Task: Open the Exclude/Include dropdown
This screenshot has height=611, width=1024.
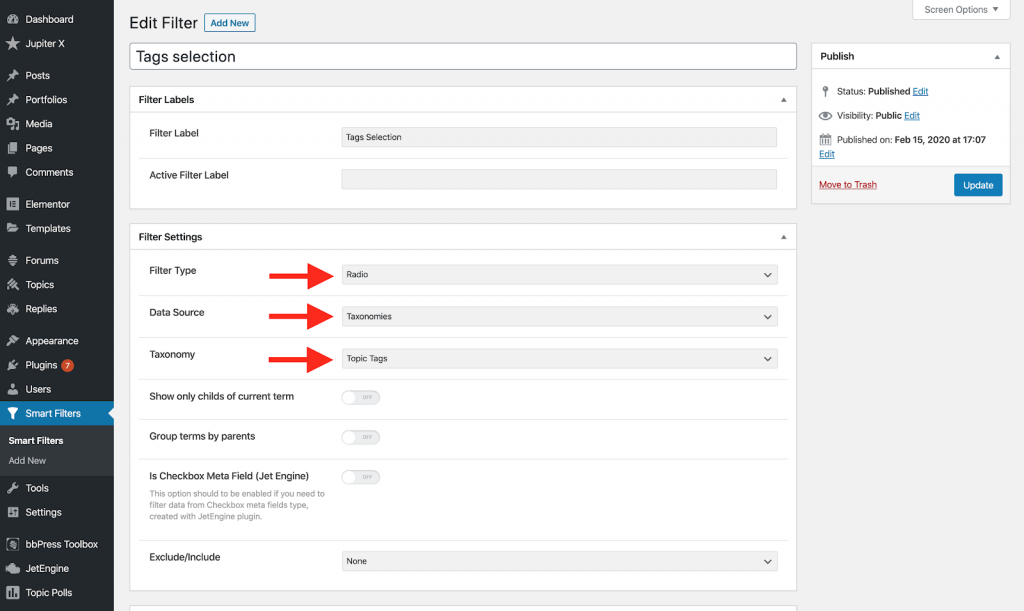Action: coord(559,561)
